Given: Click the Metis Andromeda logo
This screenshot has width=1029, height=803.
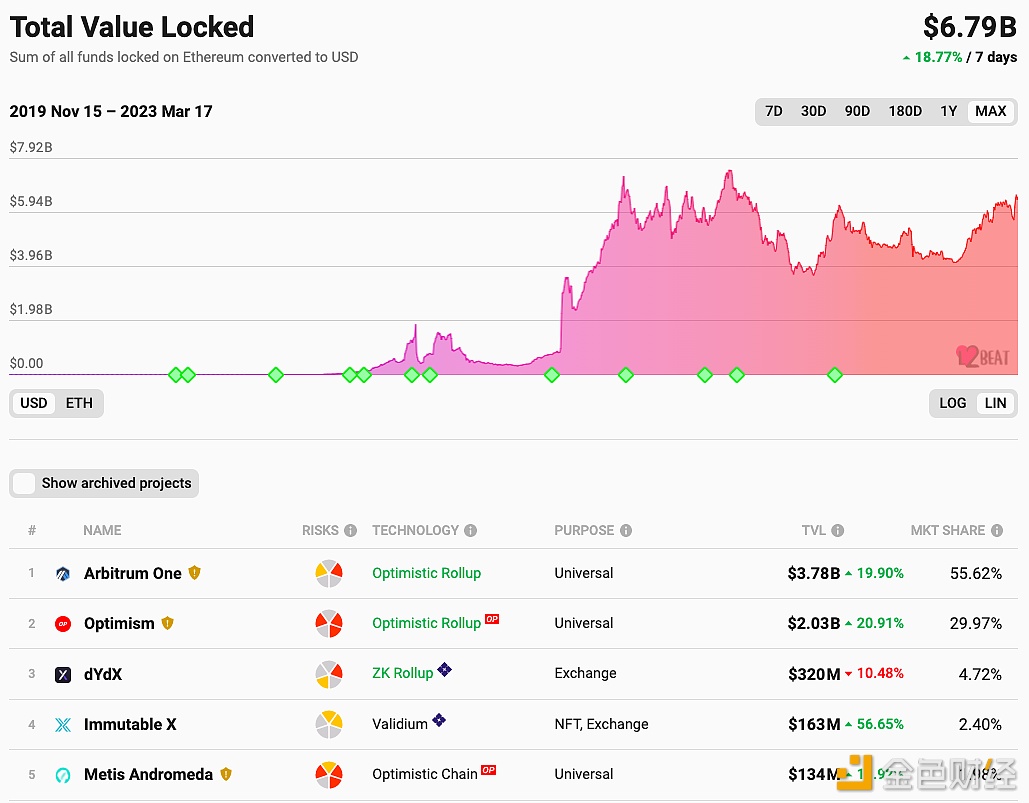Looking at the screenshot, I should (x=62, y=774).
